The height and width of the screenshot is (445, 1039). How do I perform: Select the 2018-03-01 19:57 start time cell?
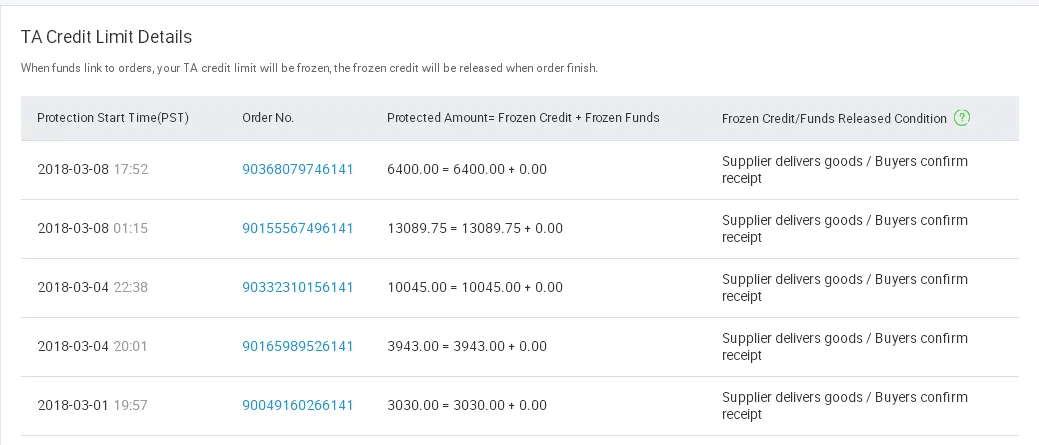coord(92,405)
